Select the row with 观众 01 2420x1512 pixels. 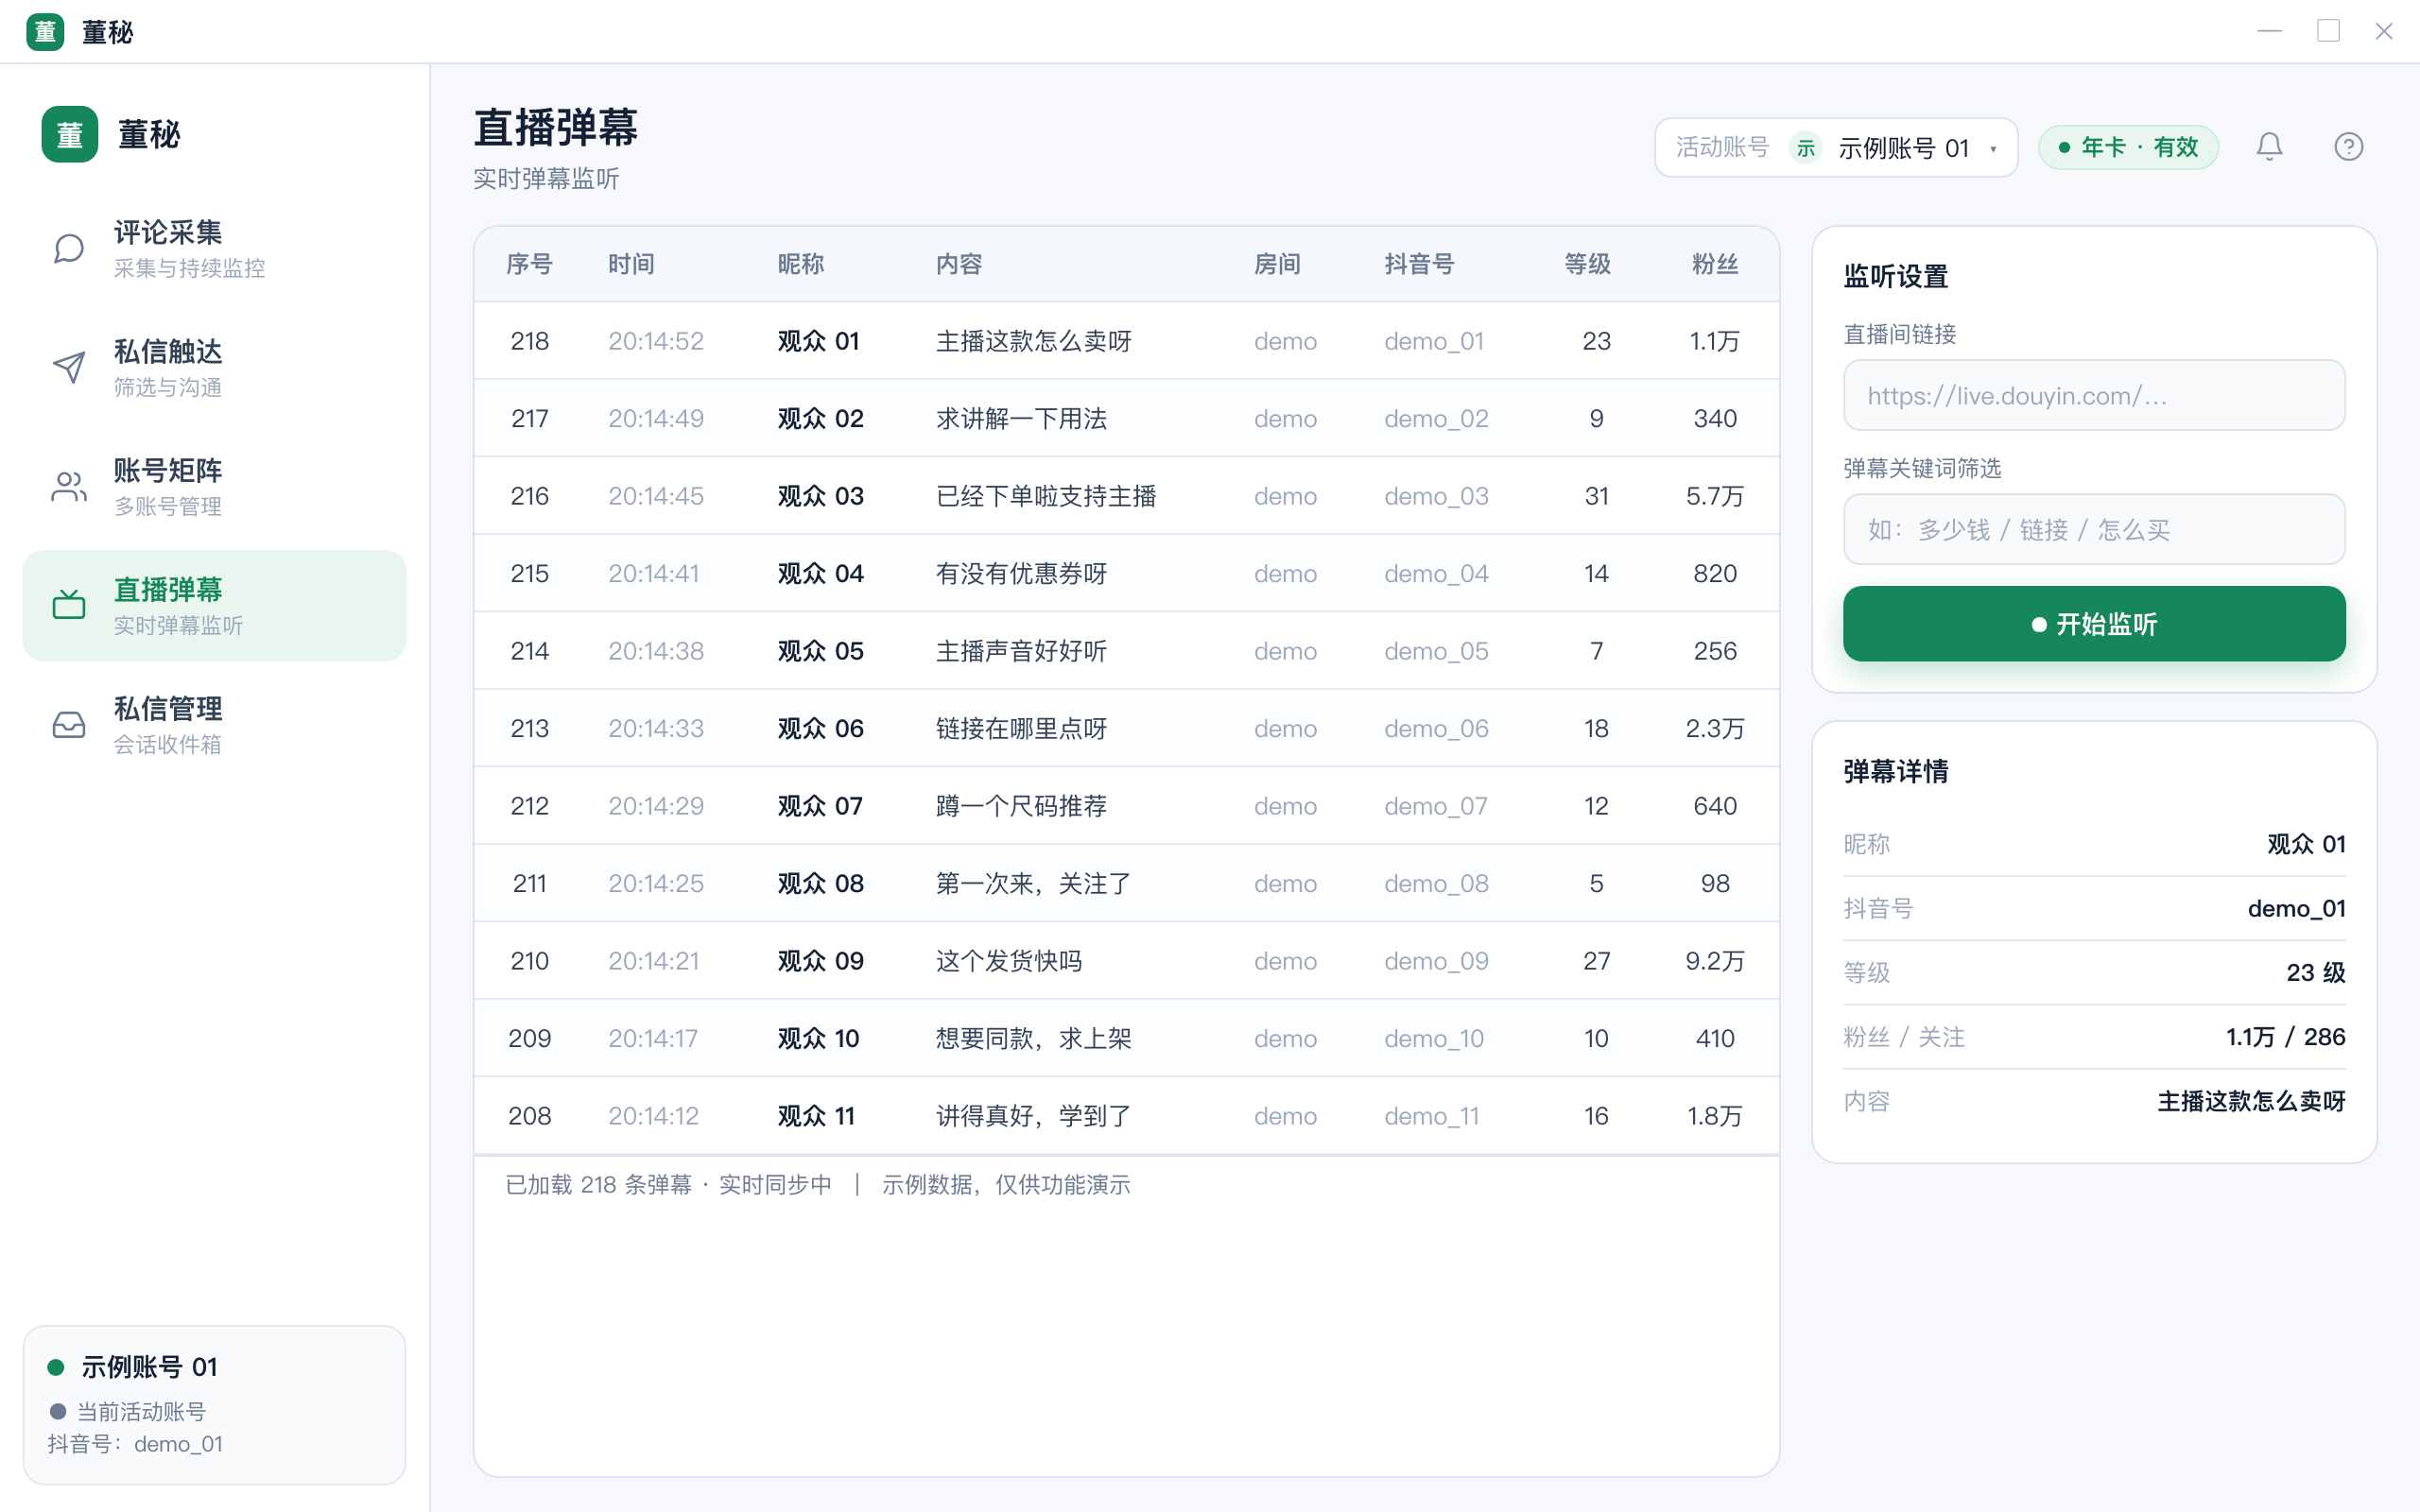[x=1126, y=341]
